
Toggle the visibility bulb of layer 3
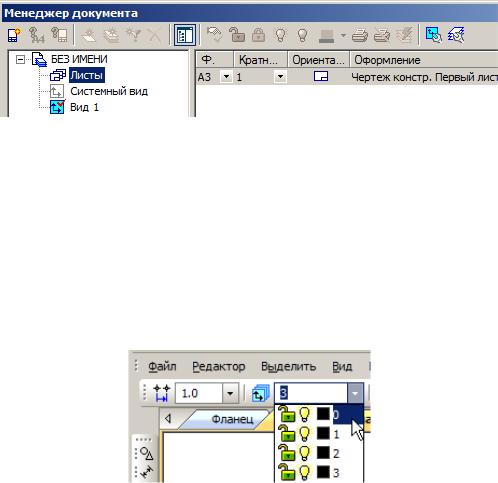point(305,472)
